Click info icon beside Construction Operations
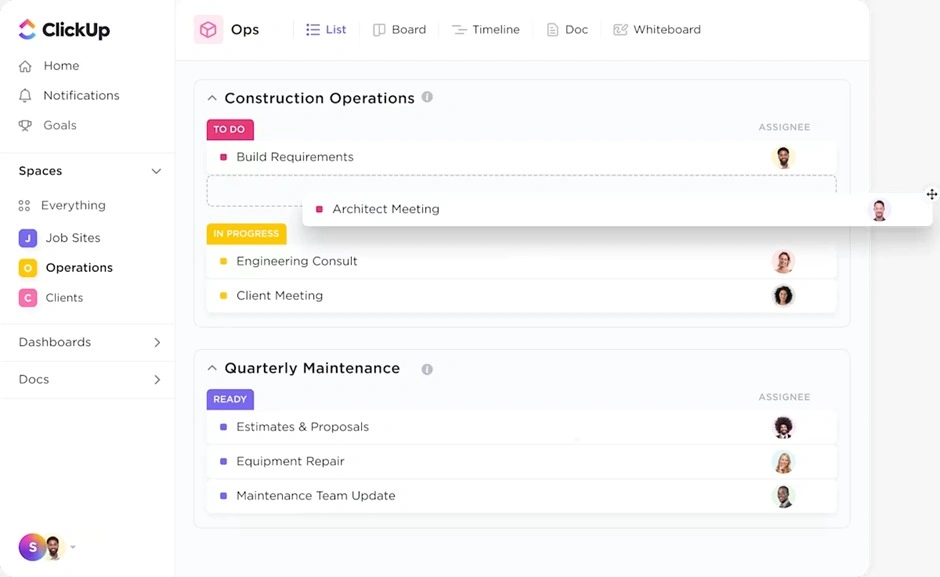The width and height of the screenshot is (940, 577). (x=427, y=98)
